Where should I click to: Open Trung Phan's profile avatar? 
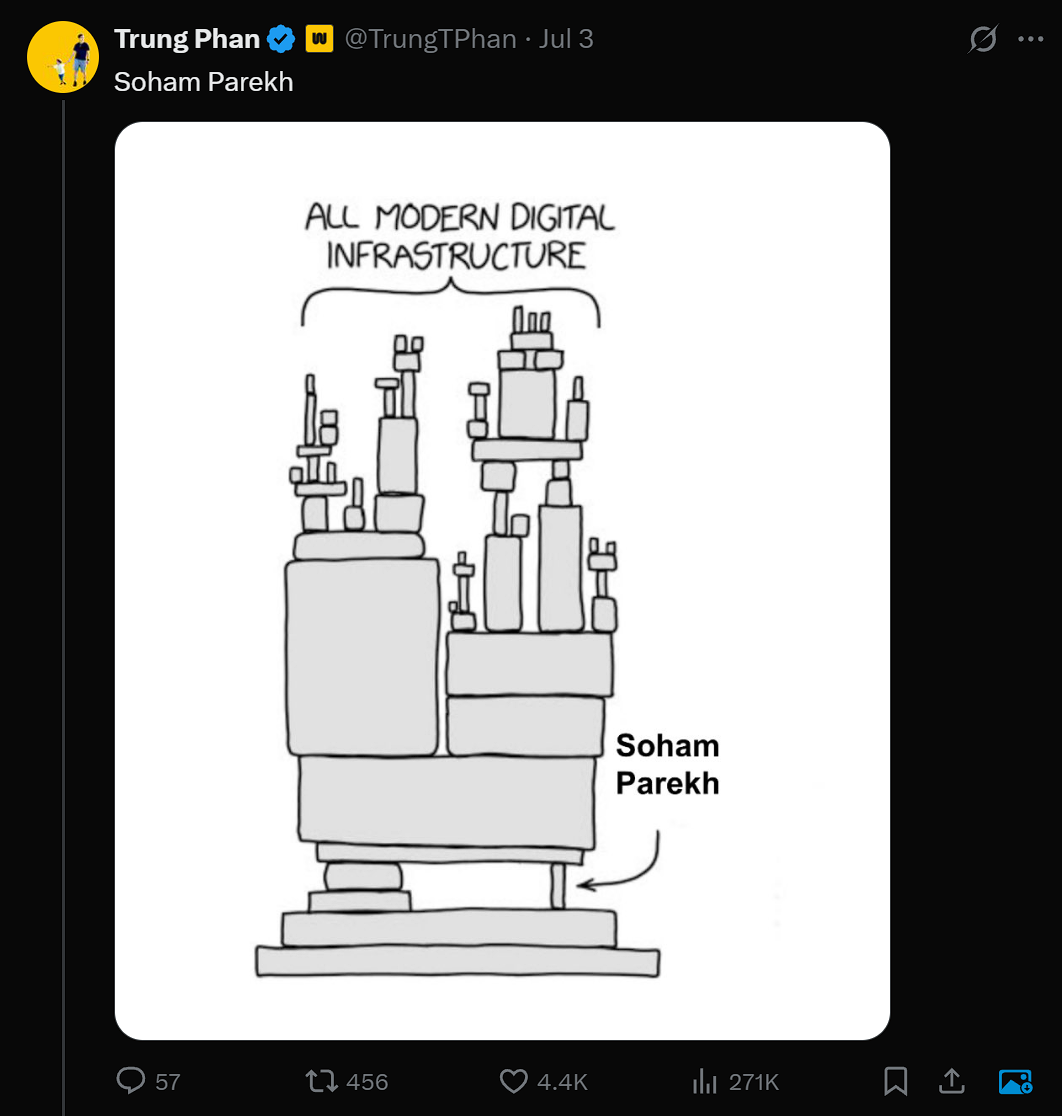(62, 56)
